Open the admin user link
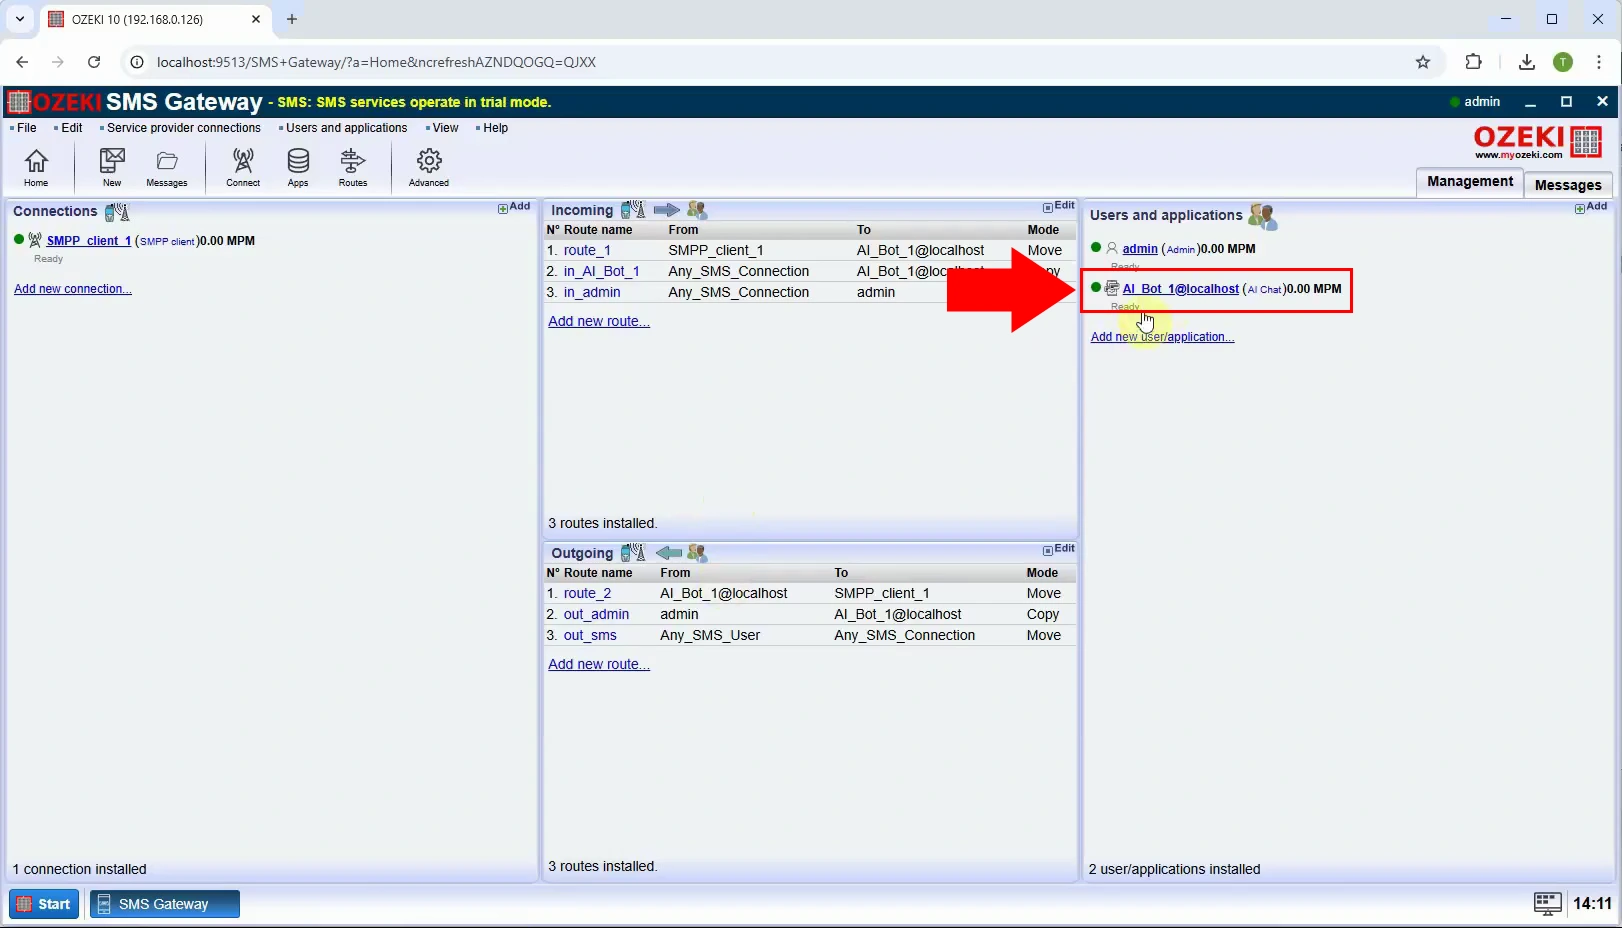 click(1140, 249)
